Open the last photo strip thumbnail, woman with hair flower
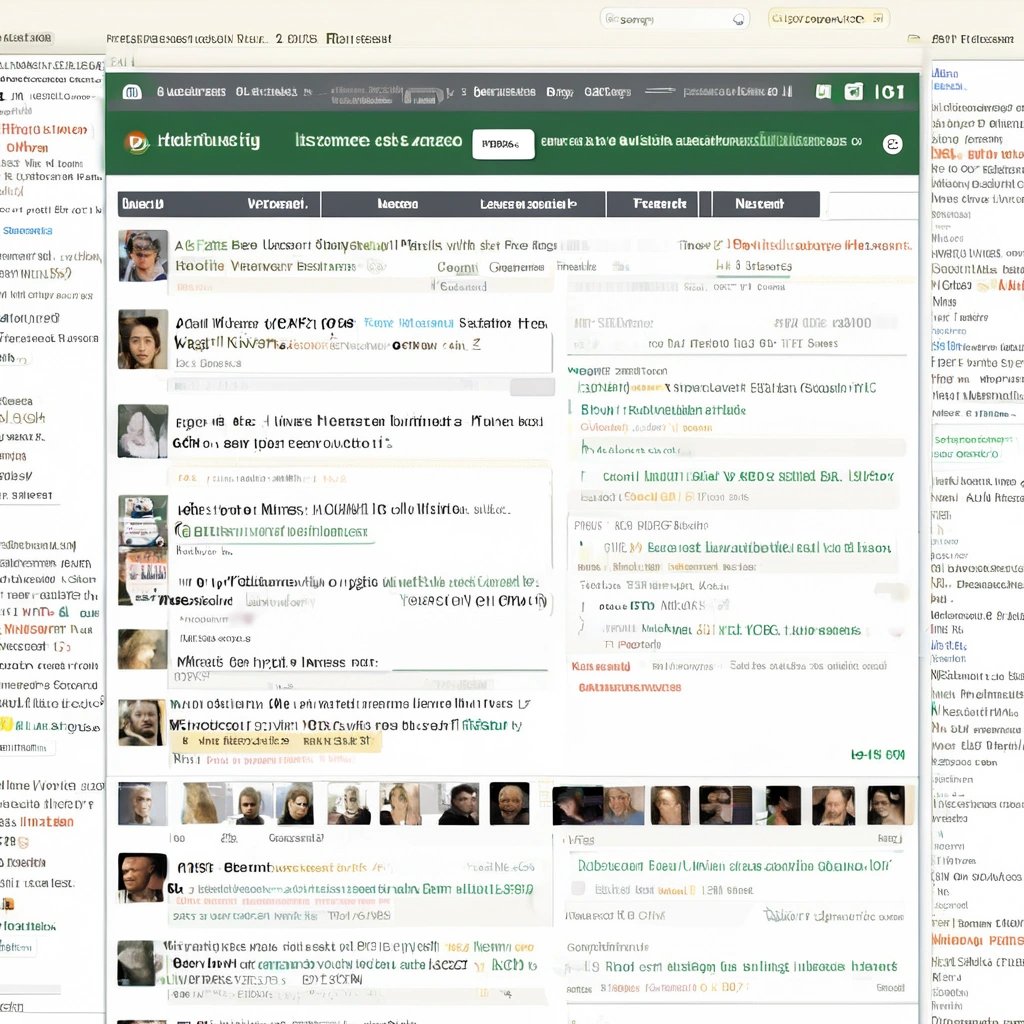 click(x=886, y=805)
